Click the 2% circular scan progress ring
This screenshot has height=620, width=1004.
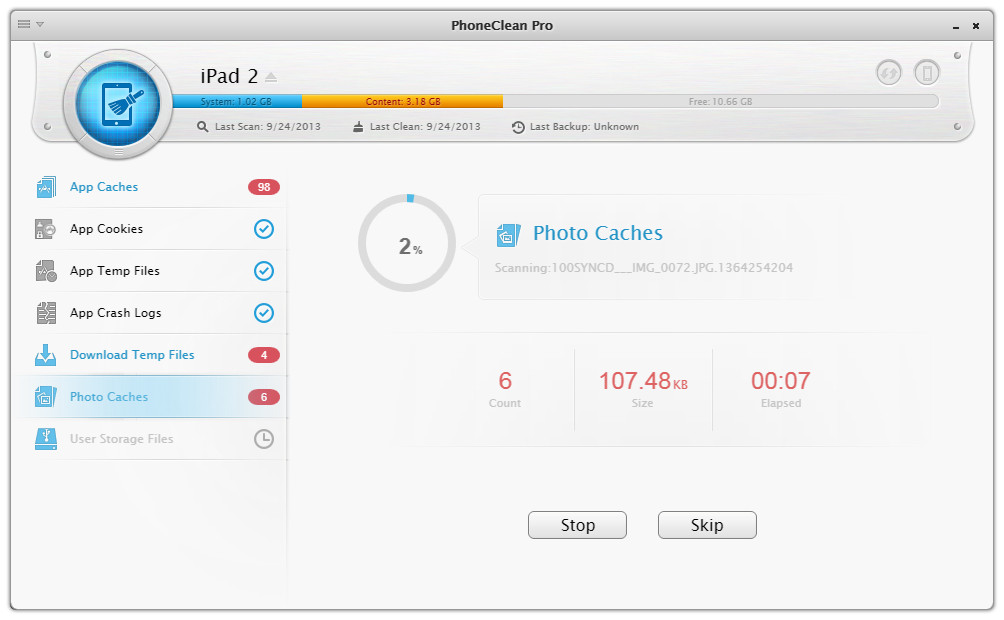pos(407,243)
